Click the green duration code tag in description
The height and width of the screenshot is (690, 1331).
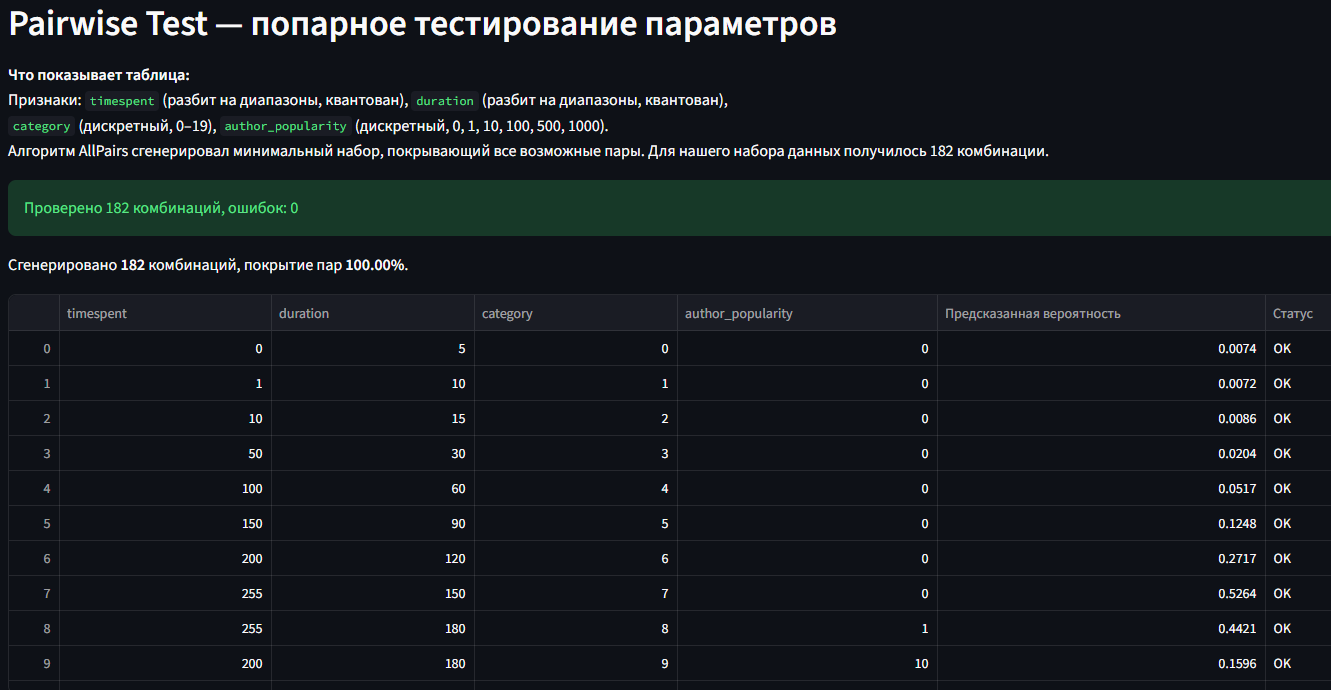click(445, 101)
